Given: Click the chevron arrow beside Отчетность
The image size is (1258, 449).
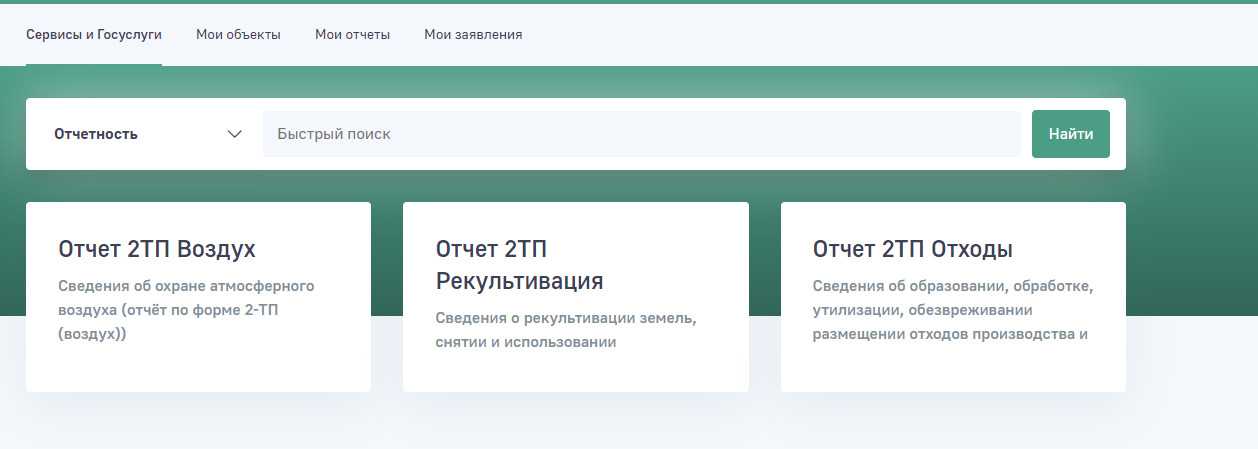Looking at the screenshot, I should tap(235, 134).
